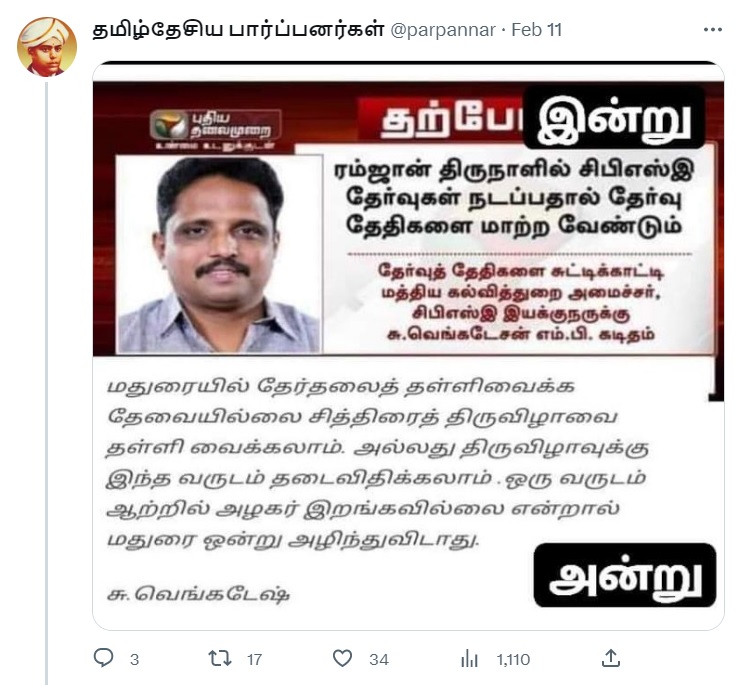
Task: Click the reply count 3
Action: pyautogui.click(x=135, y=660)
